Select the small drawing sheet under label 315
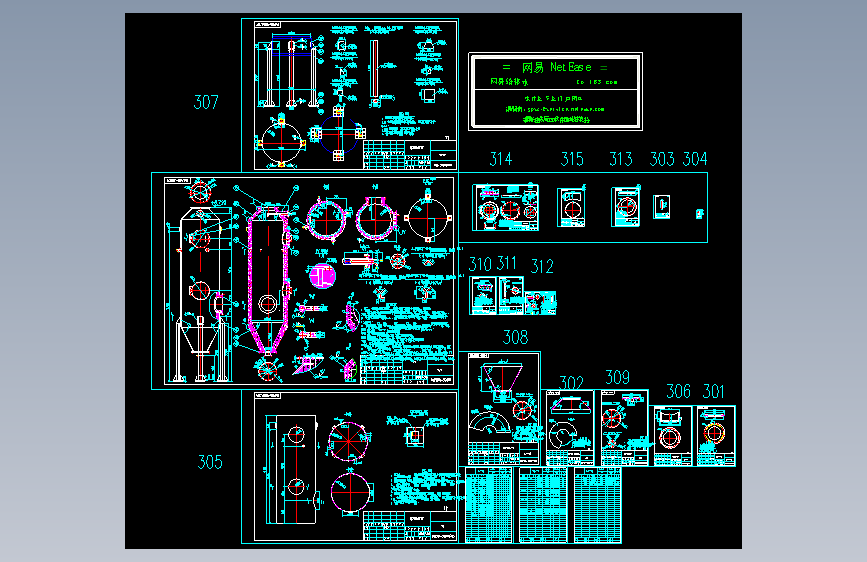 (571, 207)
